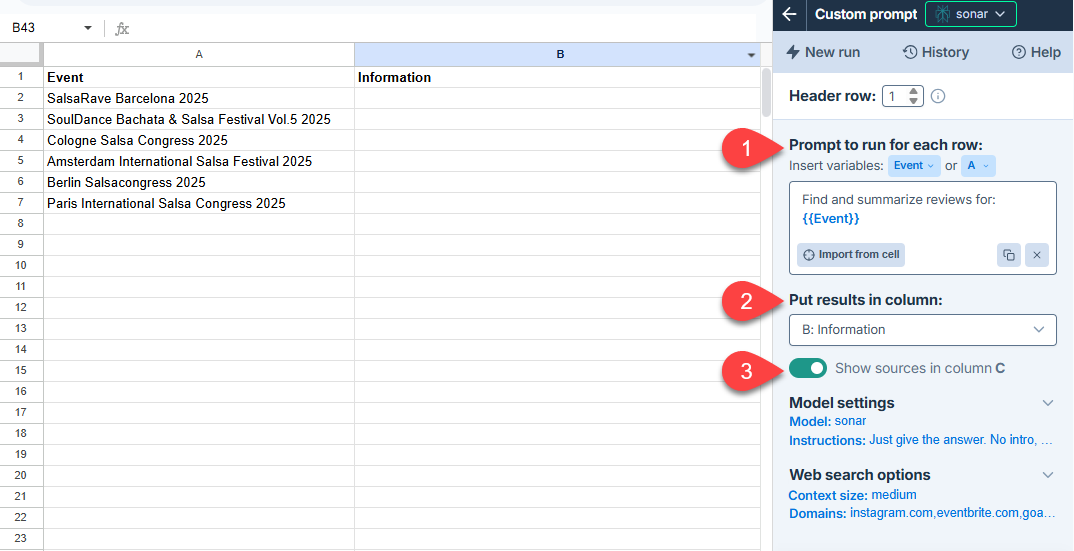Expand the Model settings section
The height and width of the screenshot is (551, 1074).
pos(1047,403)
